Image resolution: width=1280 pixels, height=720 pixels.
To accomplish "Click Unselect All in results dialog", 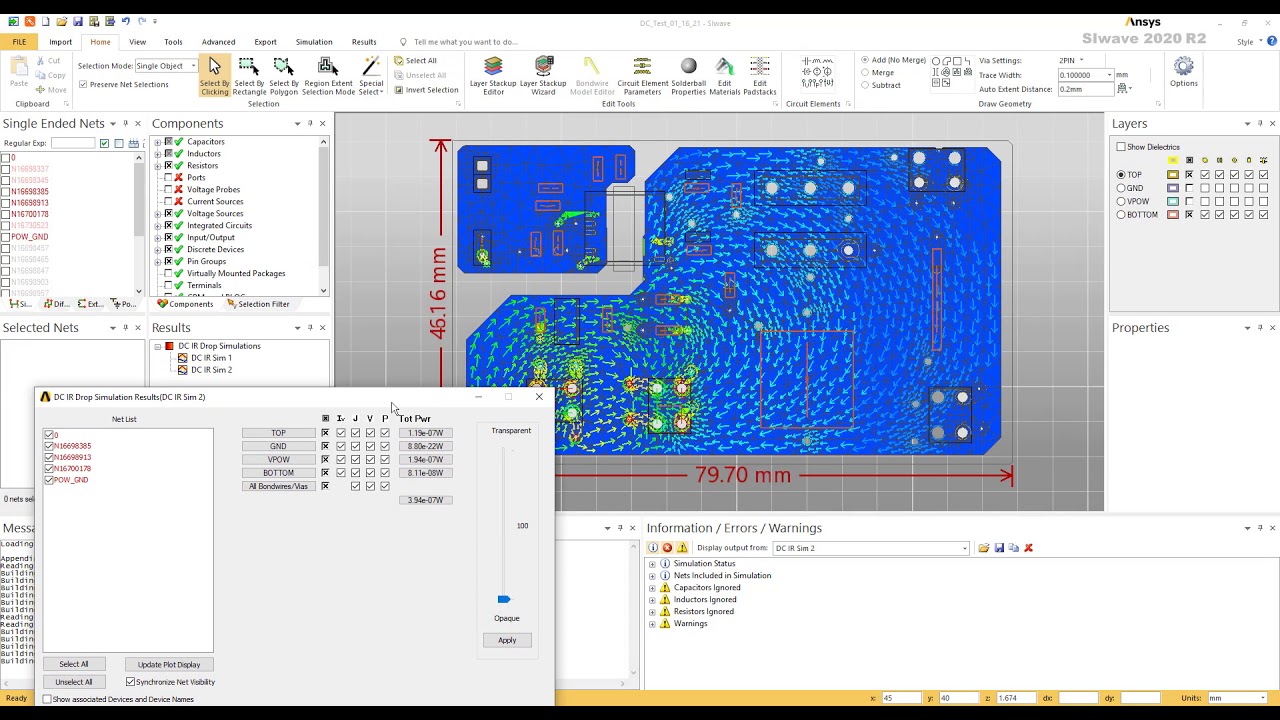I will pyautogui.click(x=73, y=682).
